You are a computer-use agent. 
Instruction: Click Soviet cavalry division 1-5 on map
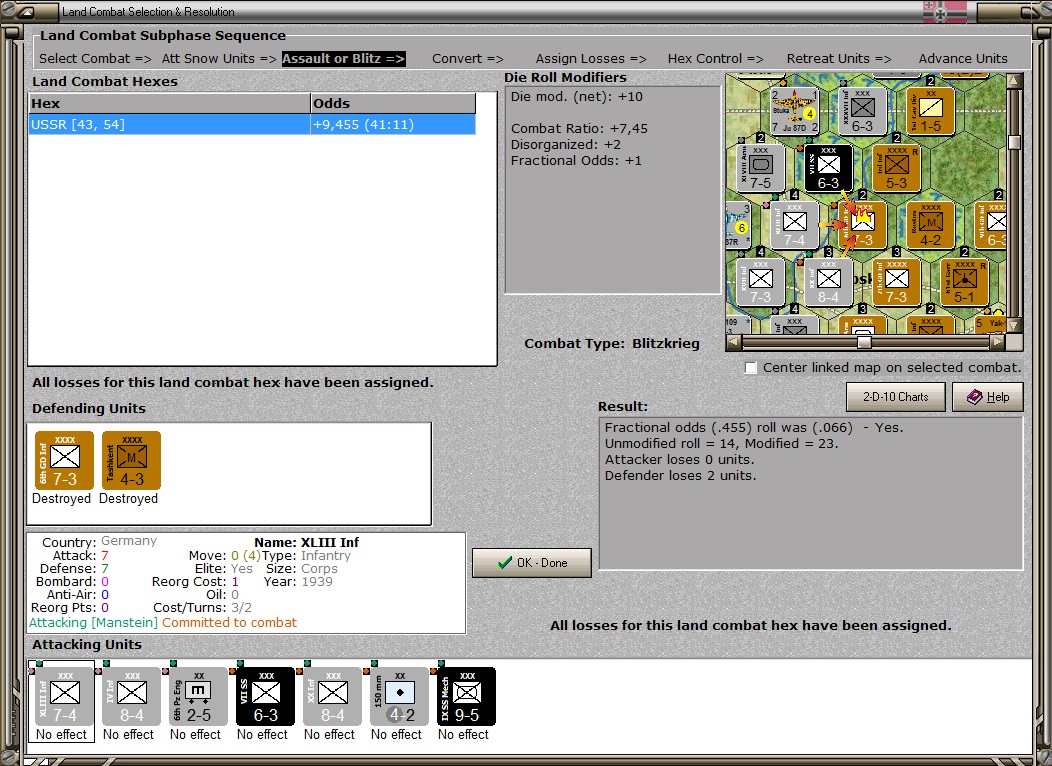click(x=930, y=111)
